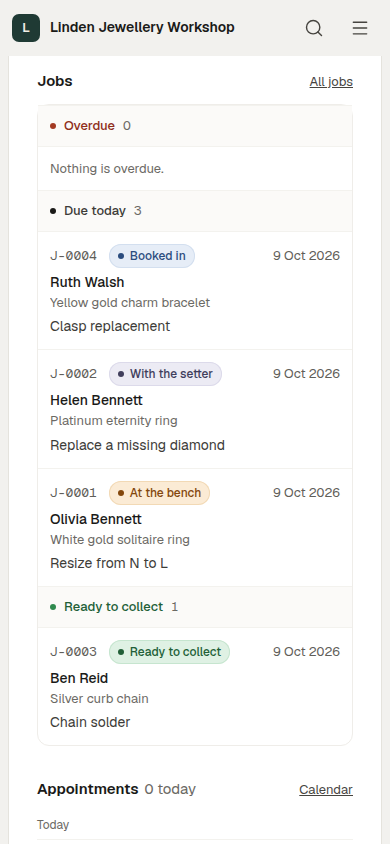Open the search magnifier icon

[x=314, y=28]
